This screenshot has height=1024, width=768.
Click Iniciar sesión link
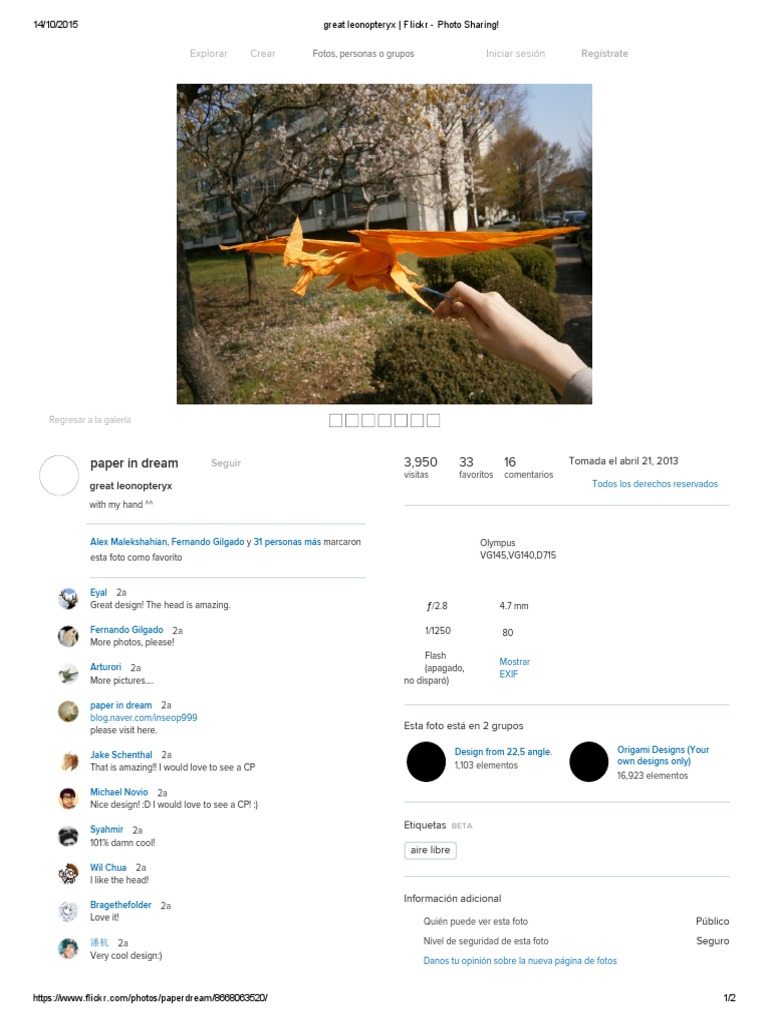pyautogui.click(x=515, y=54)
